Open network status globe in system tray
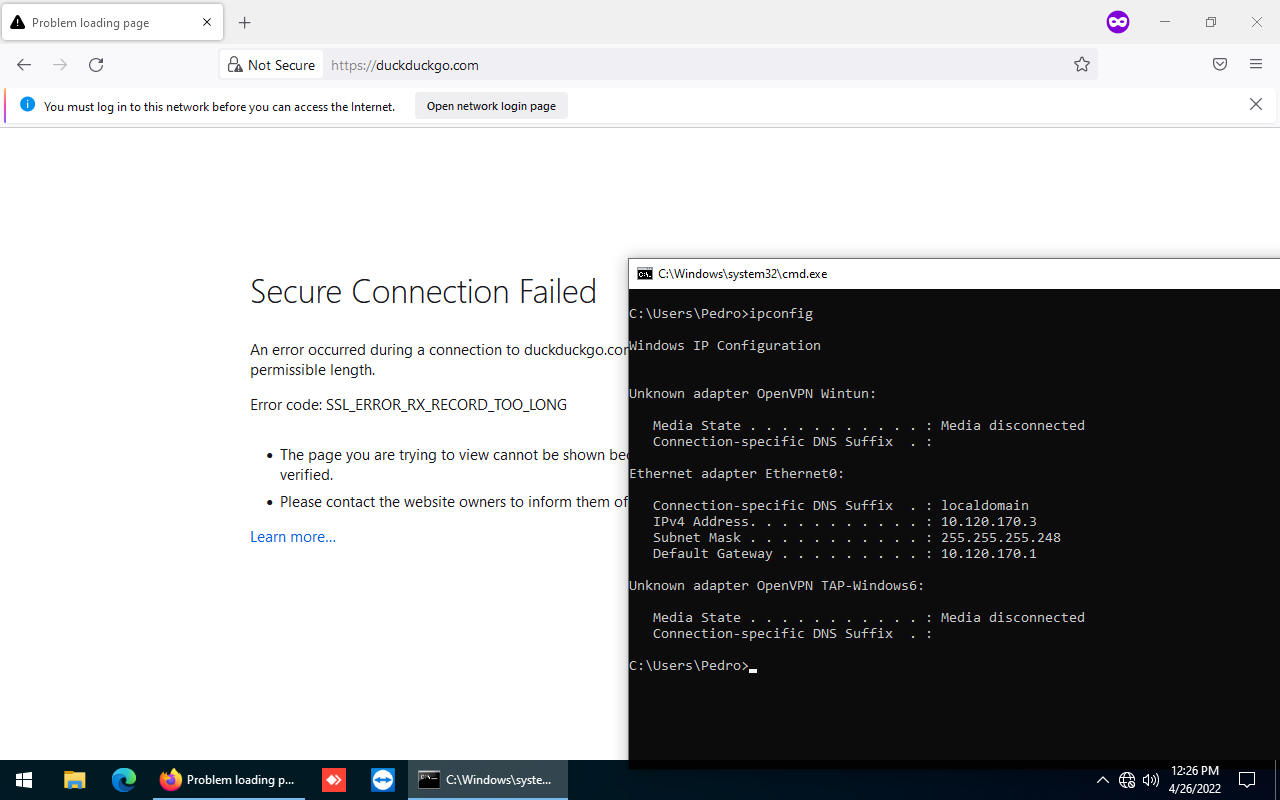Screen dimensions: 1280x800 pos(1126,780)
